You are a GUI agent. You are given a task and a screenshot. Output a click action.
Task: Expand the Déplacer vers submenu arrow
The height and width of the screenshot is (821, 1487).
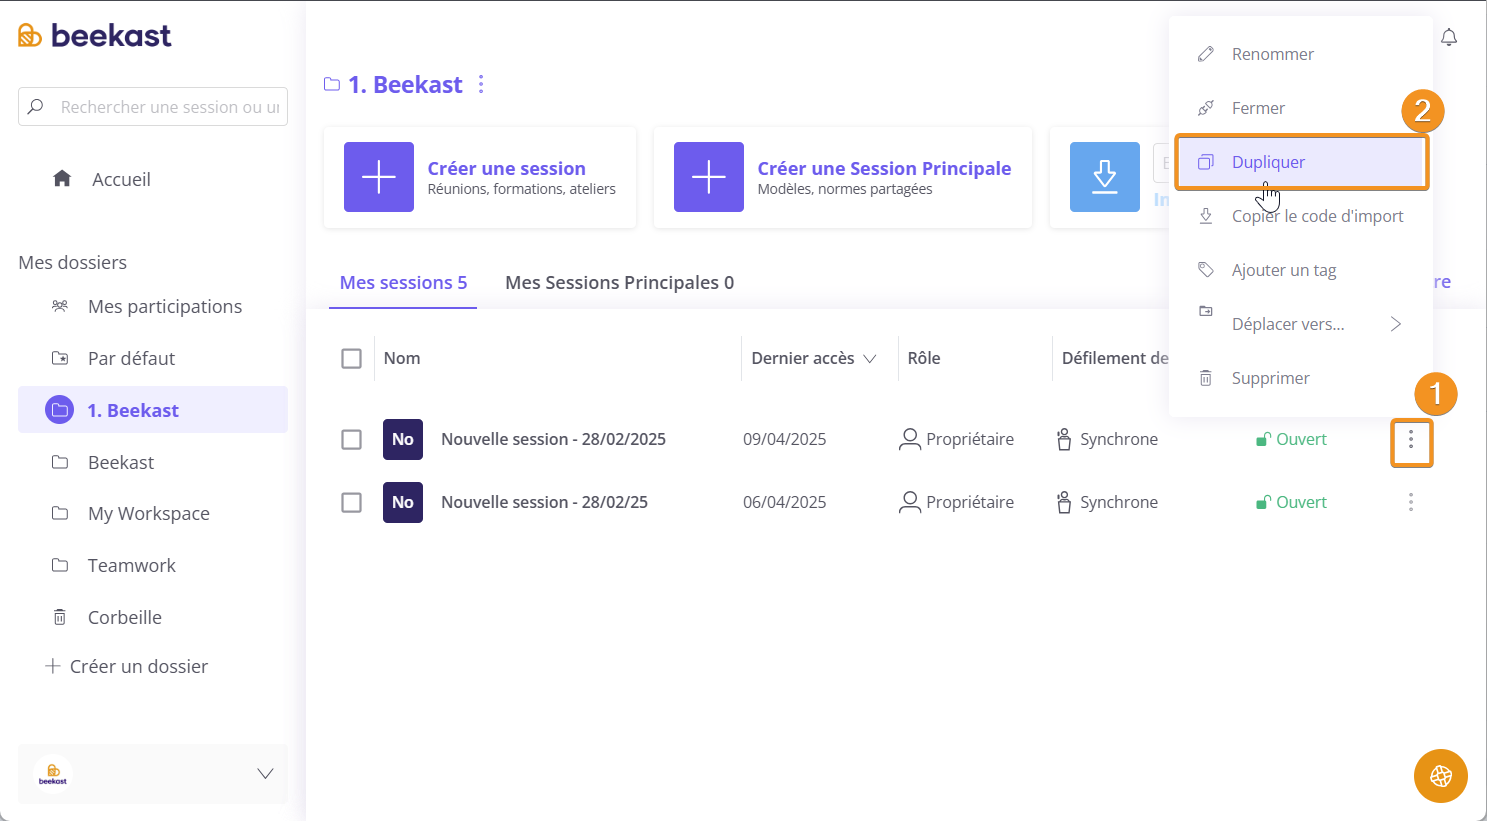1396,324
